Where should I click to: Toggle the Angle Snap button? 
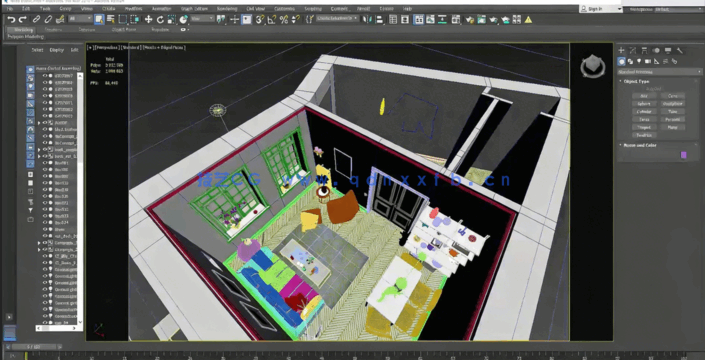pyautogui.click(x=272, y=19)
